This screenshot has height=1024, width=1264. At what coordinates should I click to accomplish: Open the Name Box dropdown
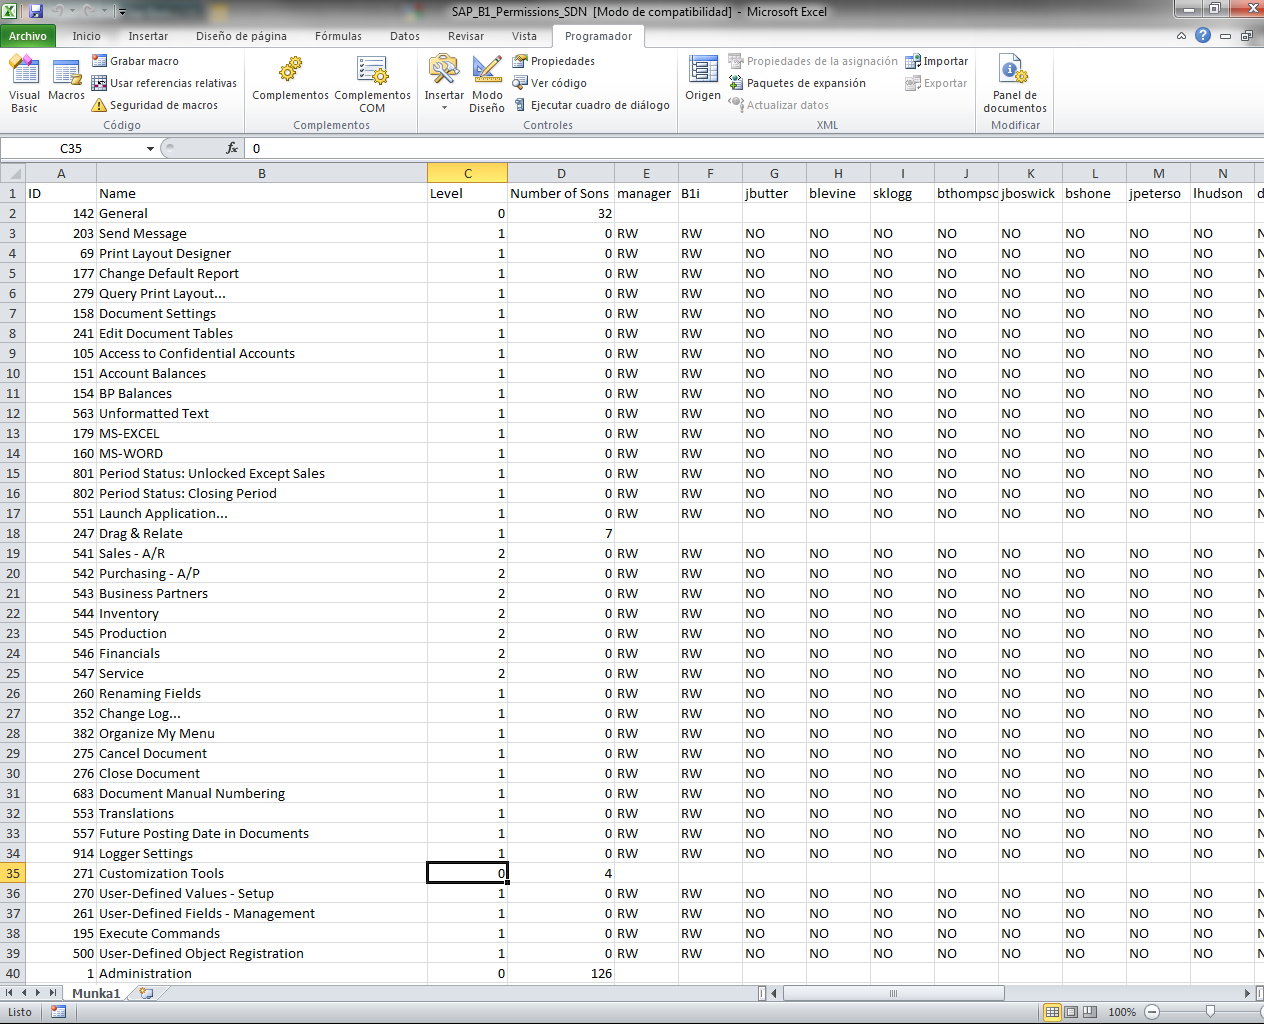click(148, 147)
